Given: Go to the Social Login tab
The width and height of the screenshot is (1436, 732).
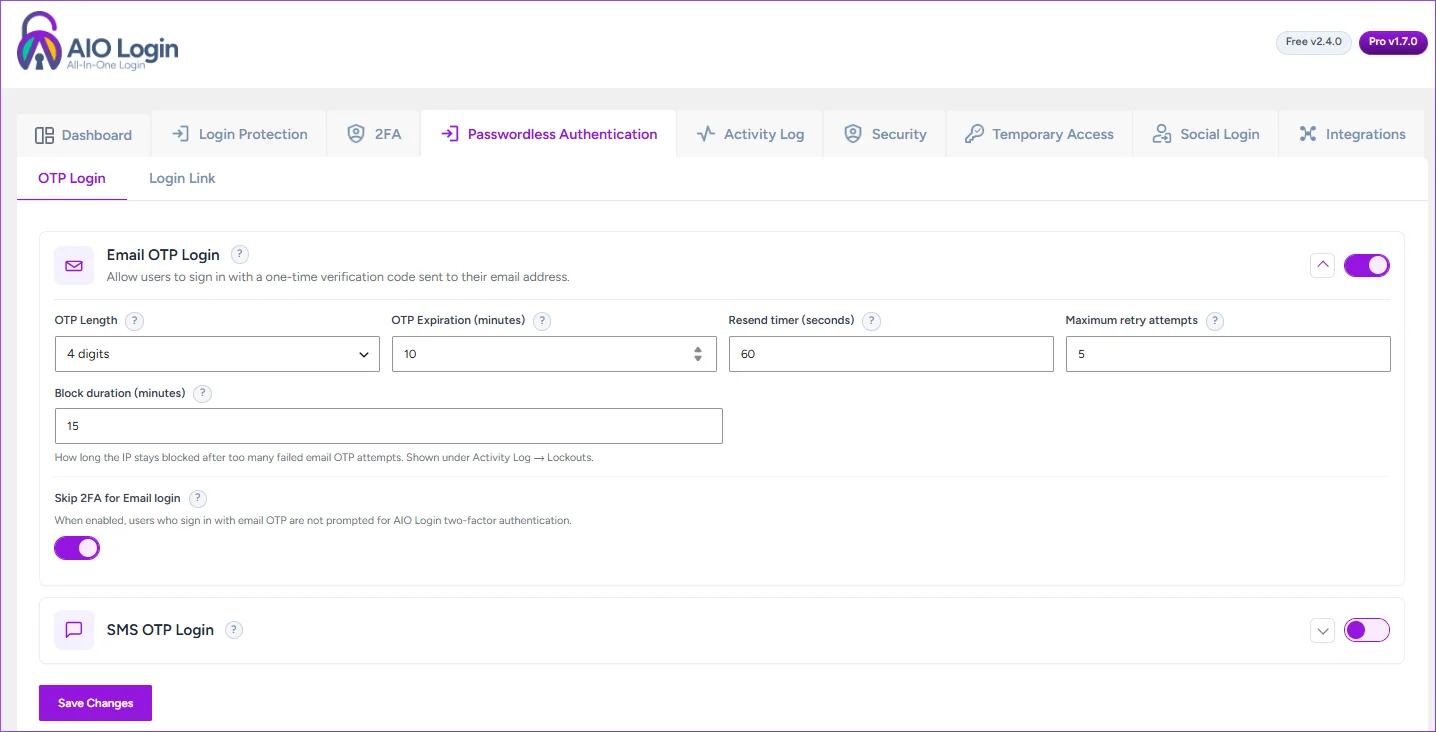Looking at the screenshot, I should pyautogui.click(x=1206, y=134).
